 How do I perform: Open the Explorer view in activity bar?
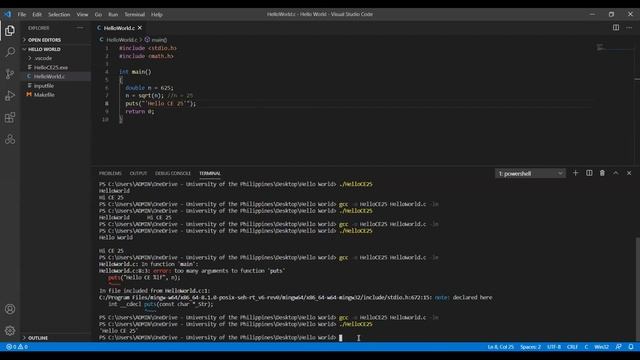[10, 31]
